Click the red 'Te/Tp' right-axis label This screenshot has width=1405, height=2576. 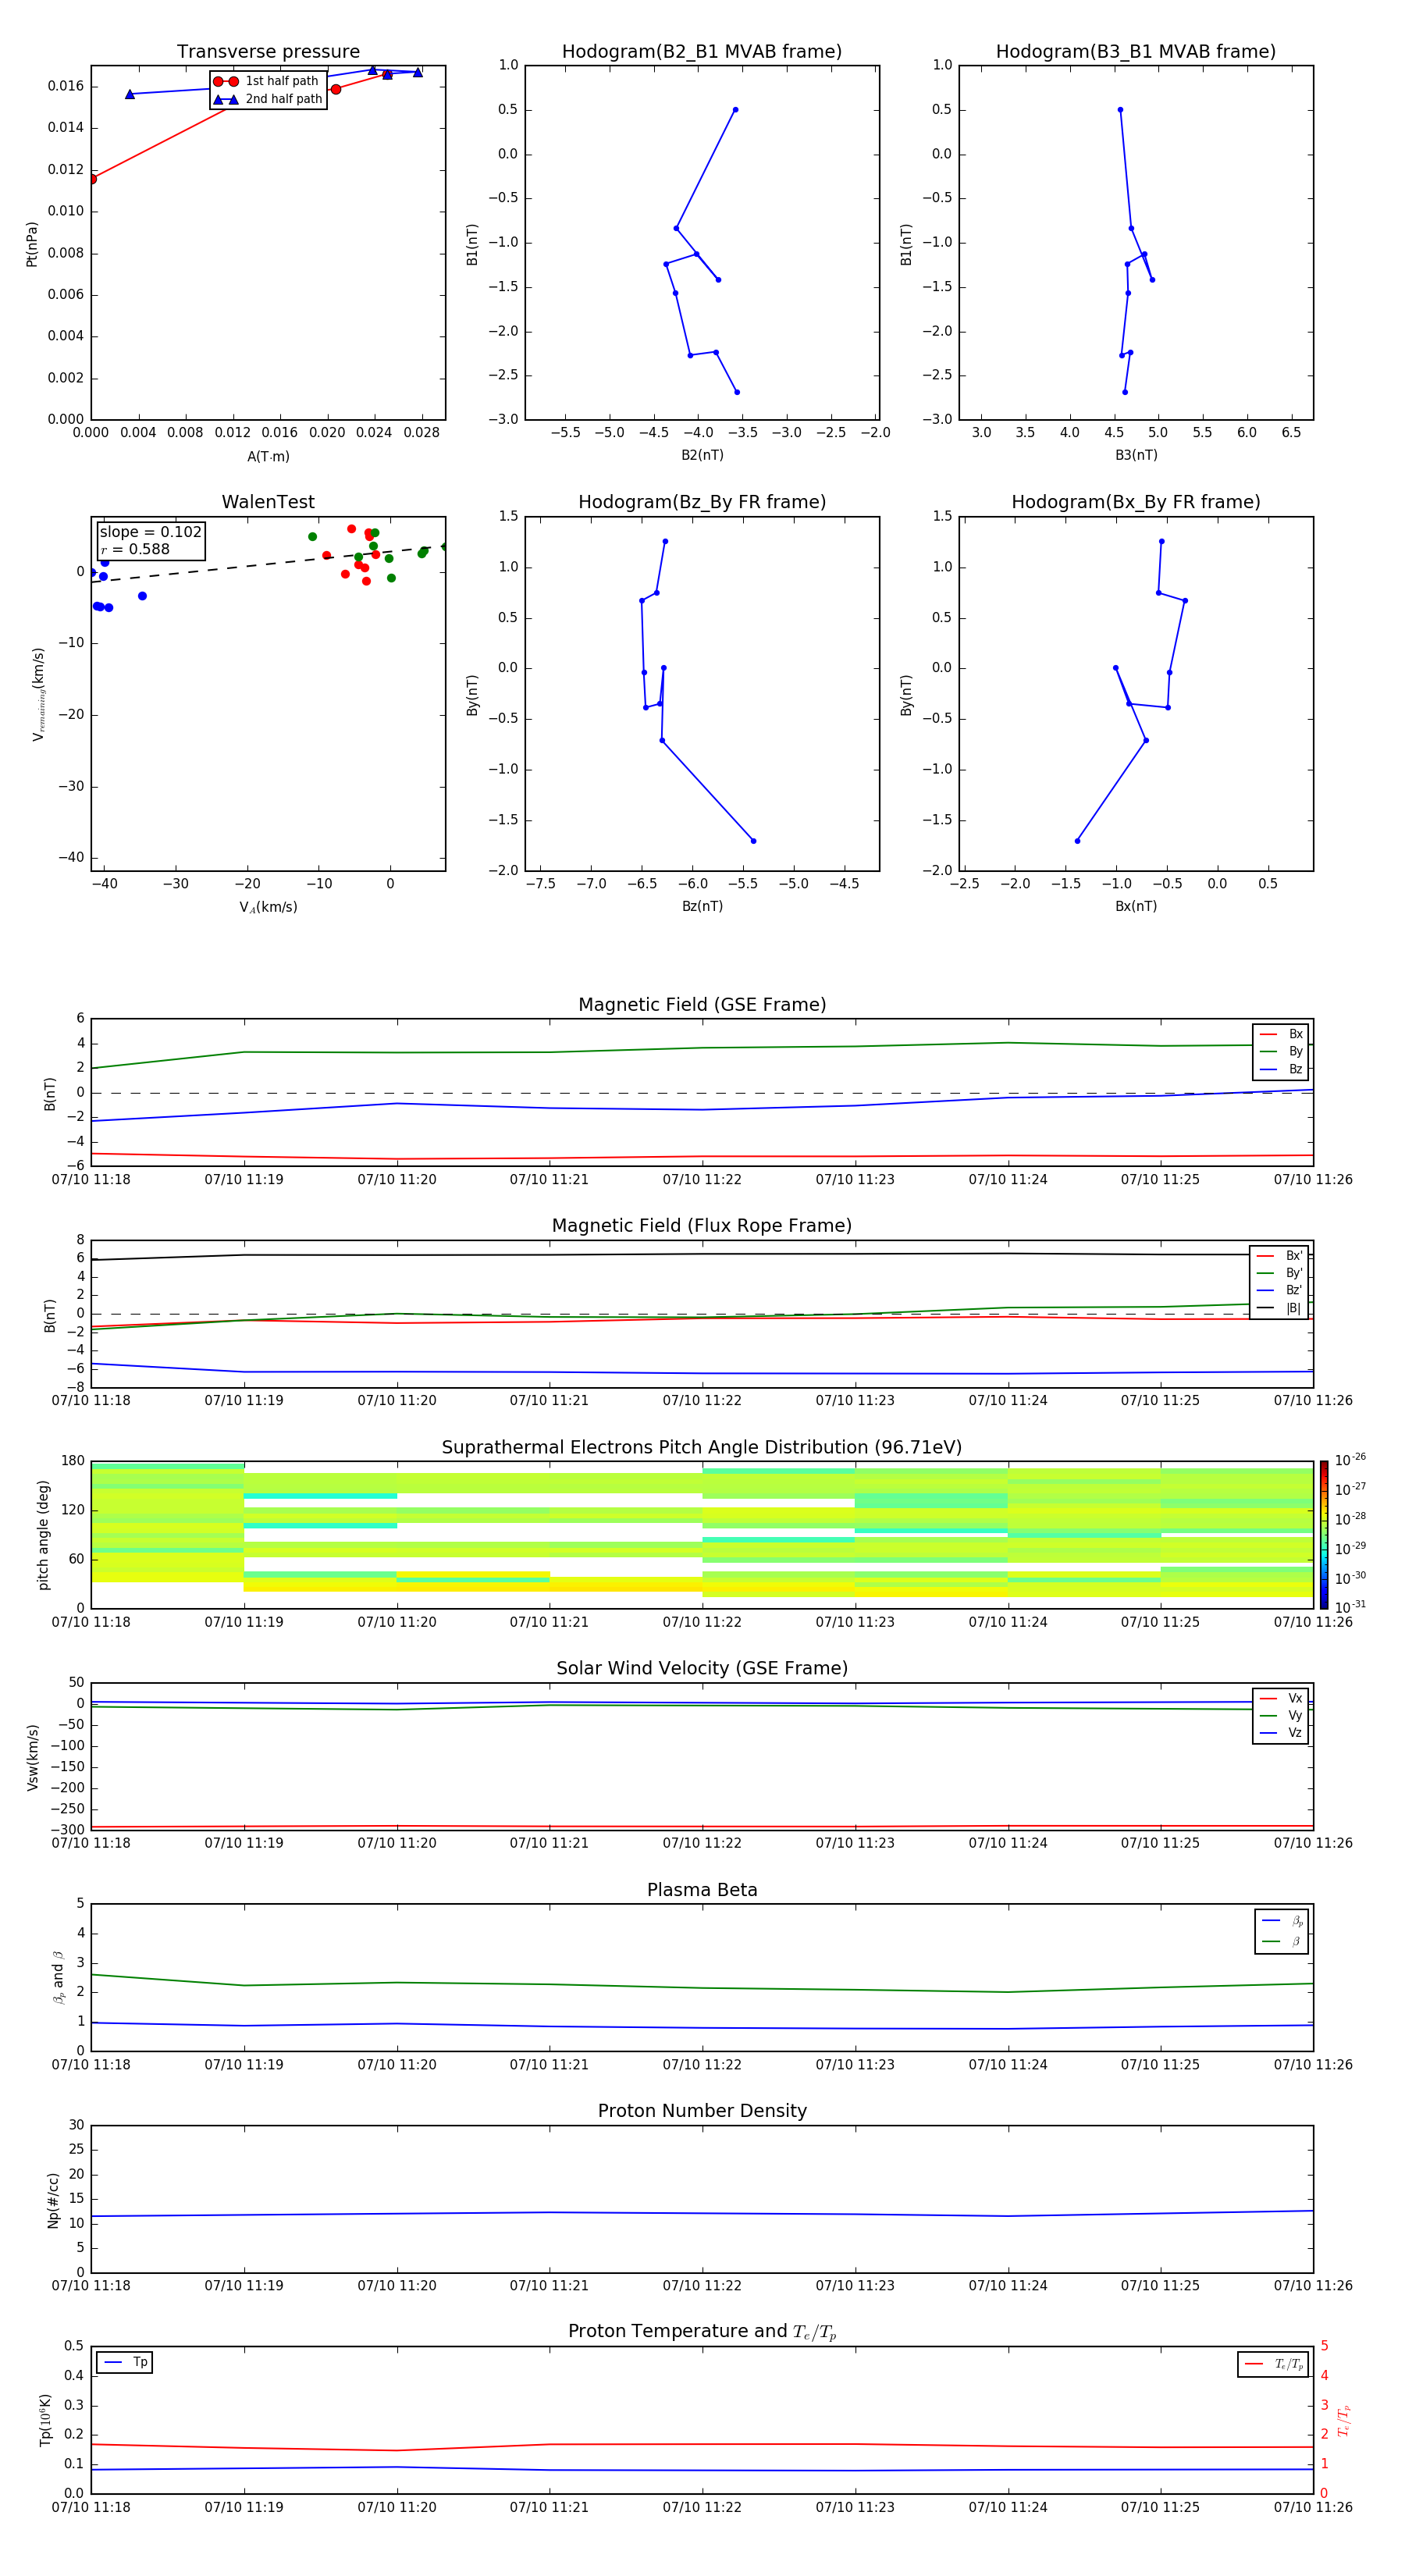pyautogui.click(x=1343, y=2420)
